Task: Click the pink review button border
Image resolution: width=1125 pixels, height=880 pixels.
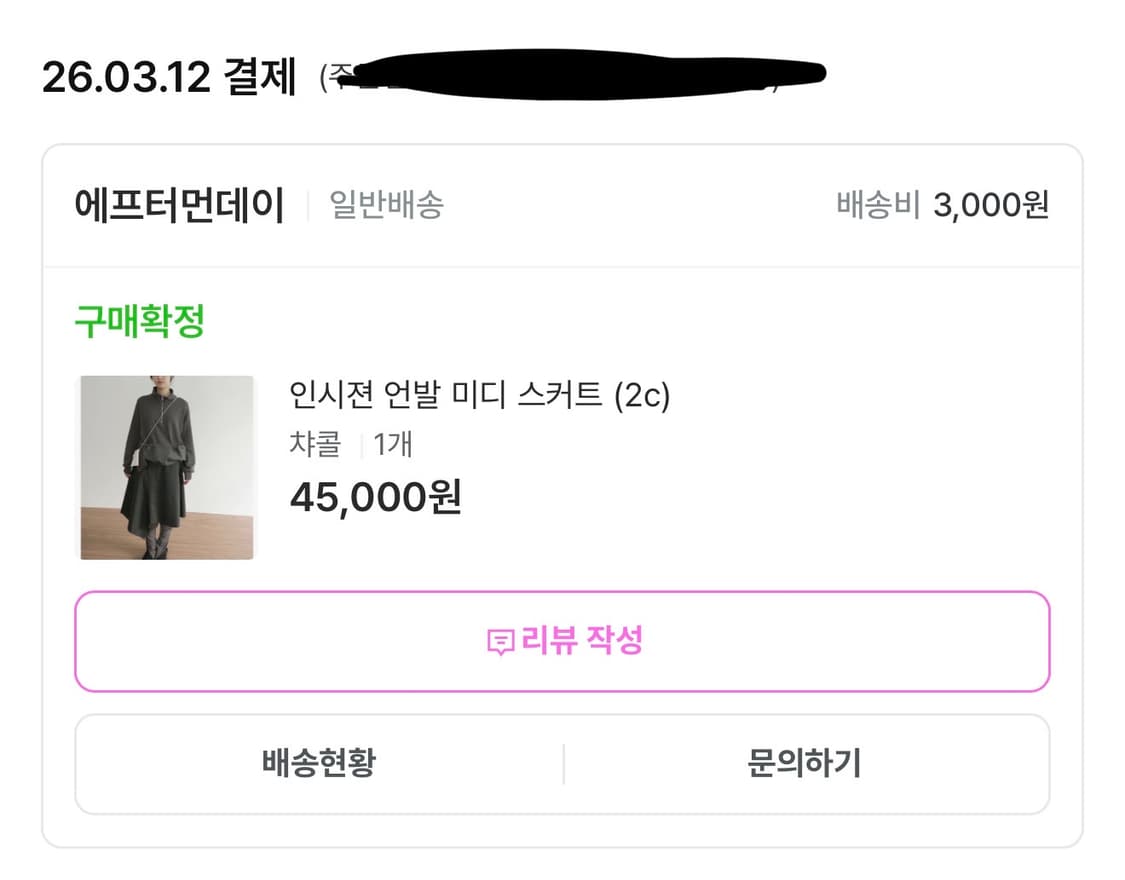Action: pyautogui.click(x=562, y=593)
